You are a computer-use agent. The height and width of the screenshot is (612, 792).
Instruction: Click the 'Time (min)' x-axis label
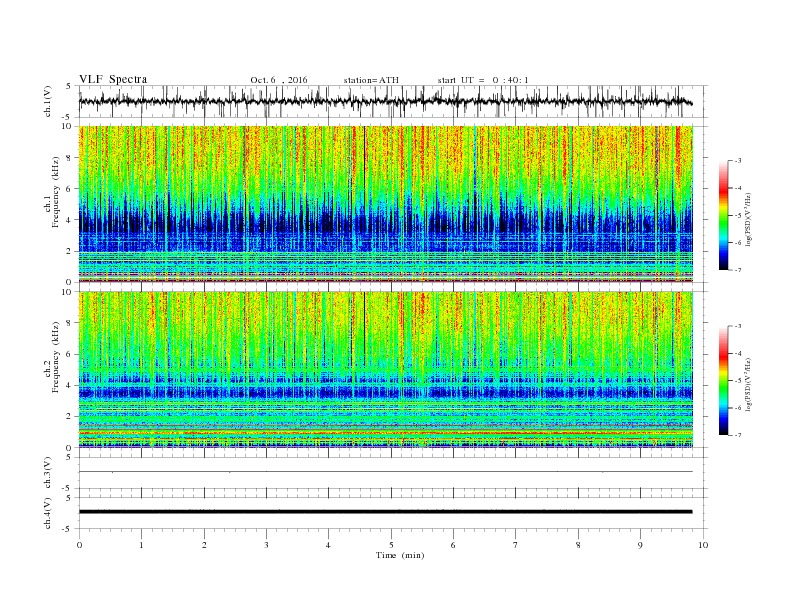point(400,555)
